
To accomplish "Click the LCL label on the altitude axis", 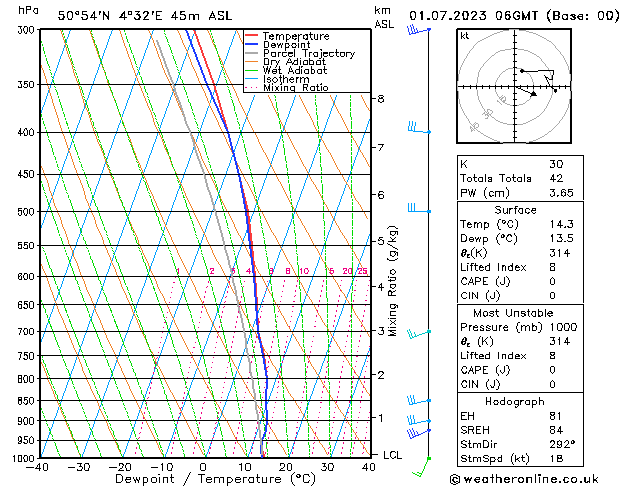I will [x=394, y=455].
